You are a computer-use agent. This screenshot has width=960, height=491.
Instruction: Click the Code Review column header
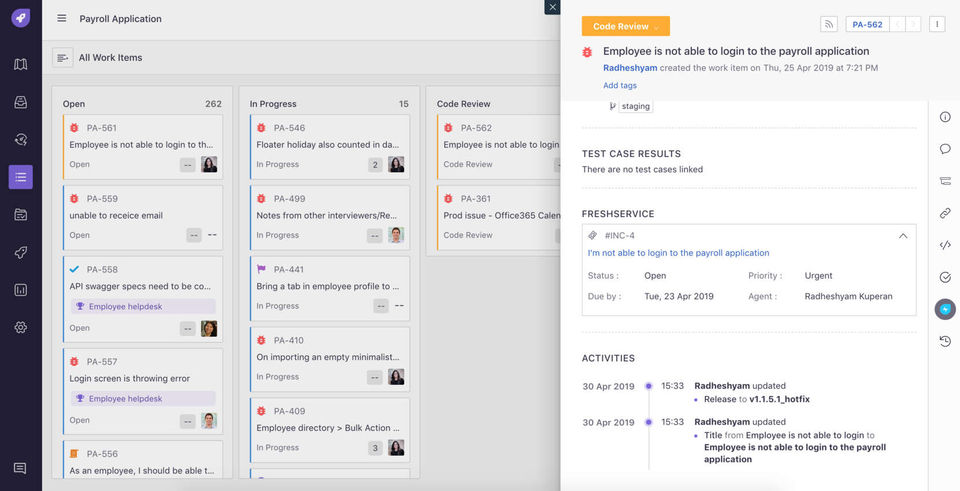(x=463, y=104)
